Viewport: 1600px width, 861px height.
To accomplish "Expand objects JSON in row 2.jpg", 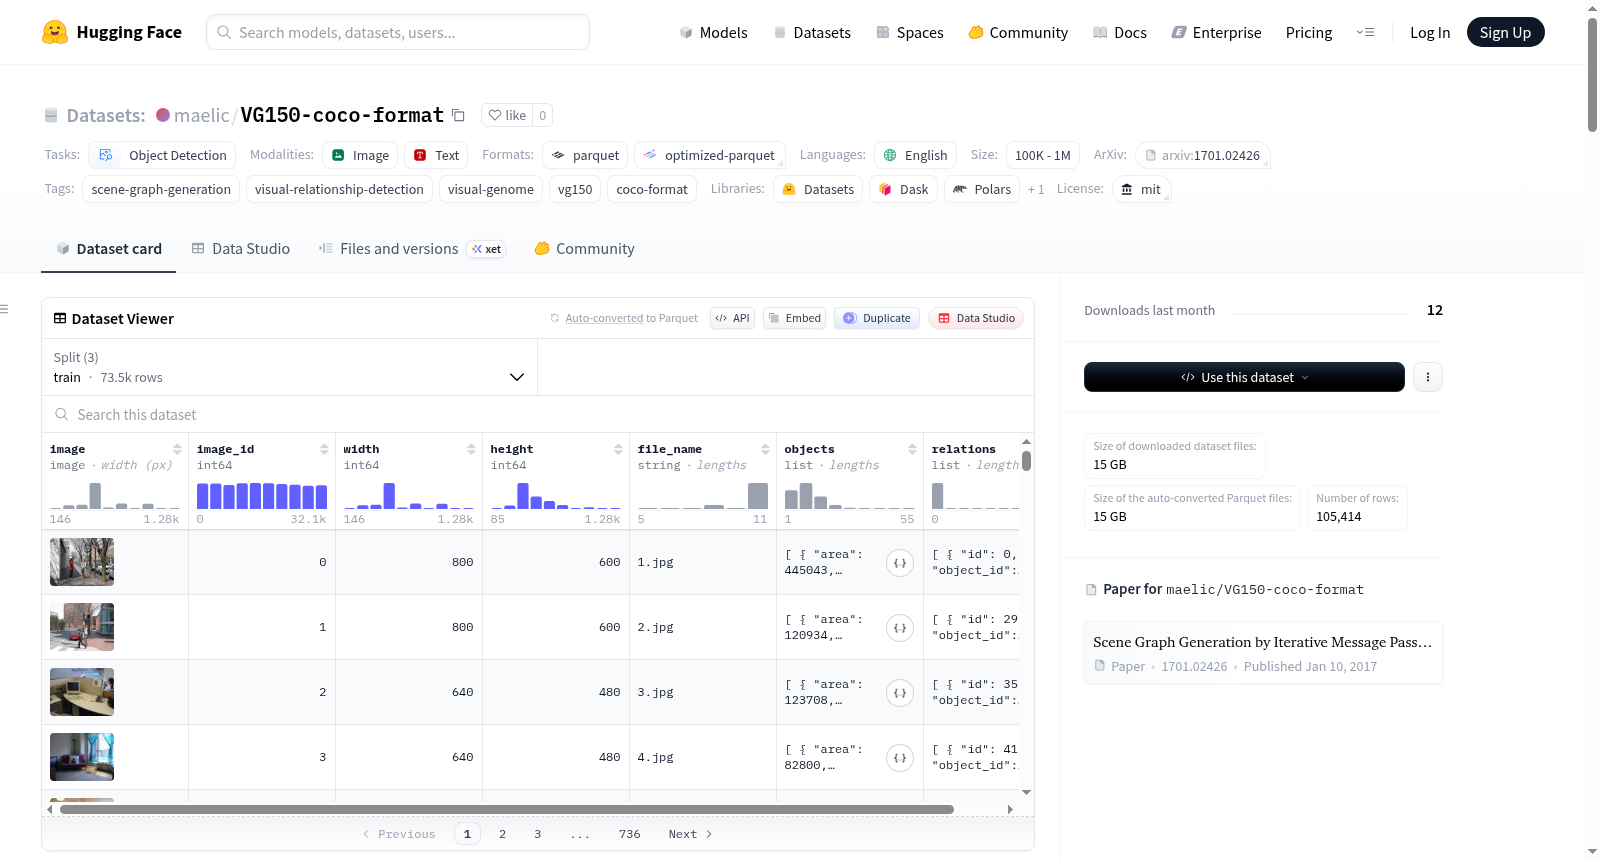I will (x=900, y=628).
